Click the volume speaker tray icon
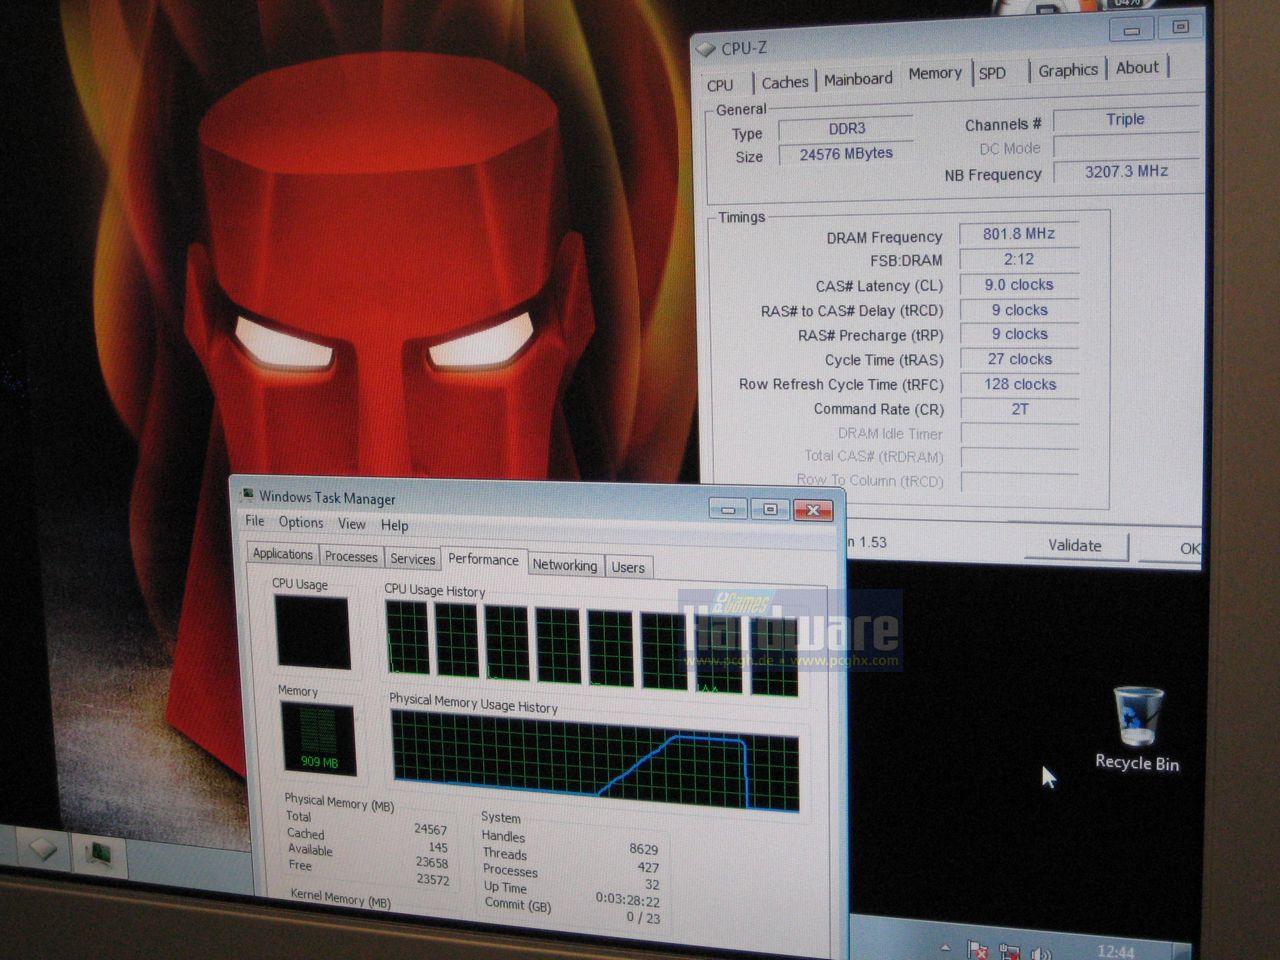 tap(1041, 953)
